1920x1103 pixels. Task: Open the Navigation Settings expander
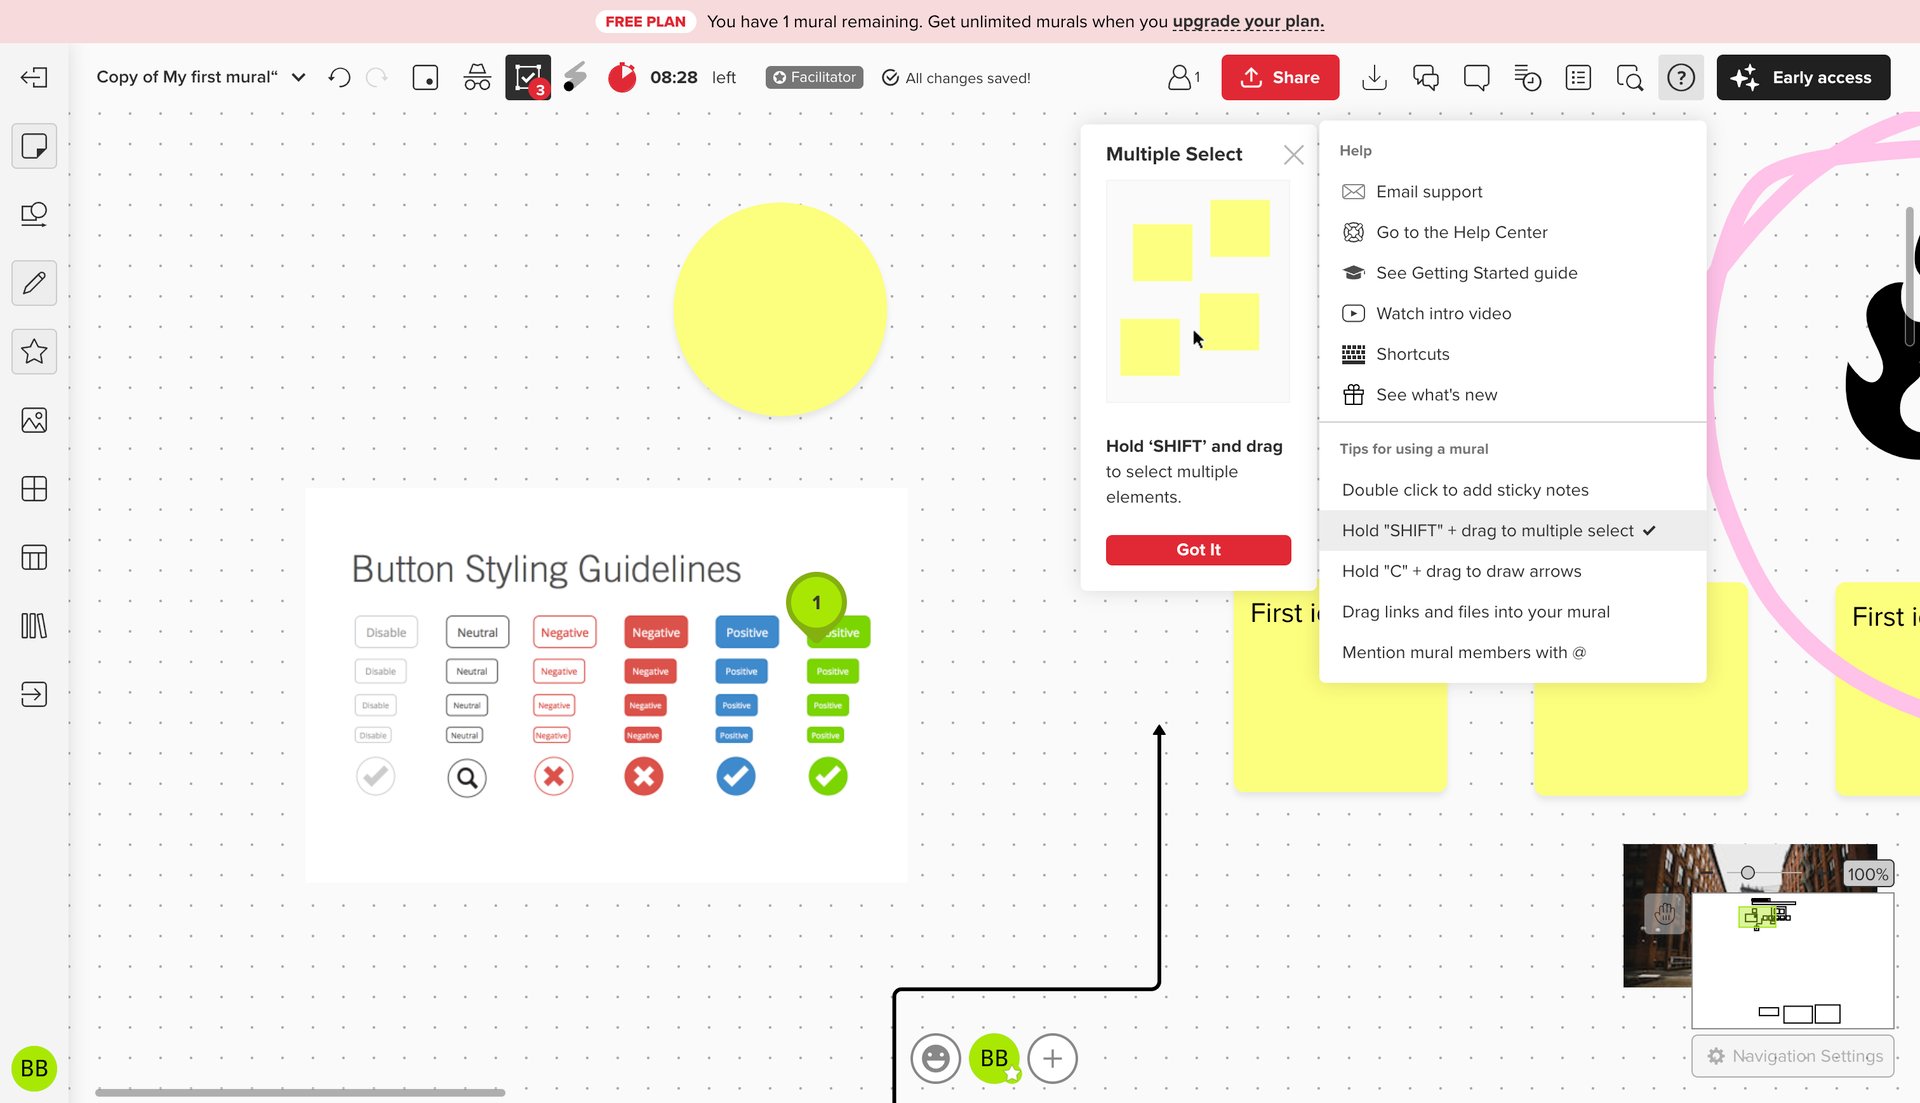click(1793, 1056)
